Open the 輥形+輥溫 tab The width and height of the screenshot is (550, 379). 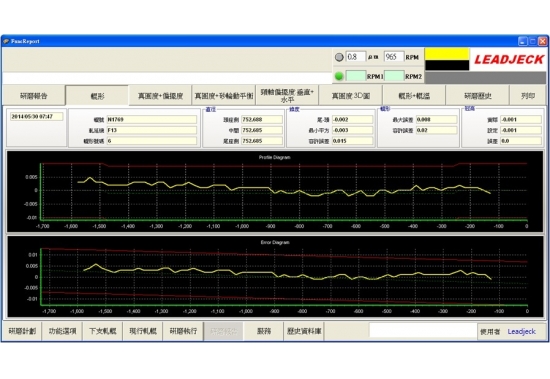pyautogui.click(x=414, y=95)
